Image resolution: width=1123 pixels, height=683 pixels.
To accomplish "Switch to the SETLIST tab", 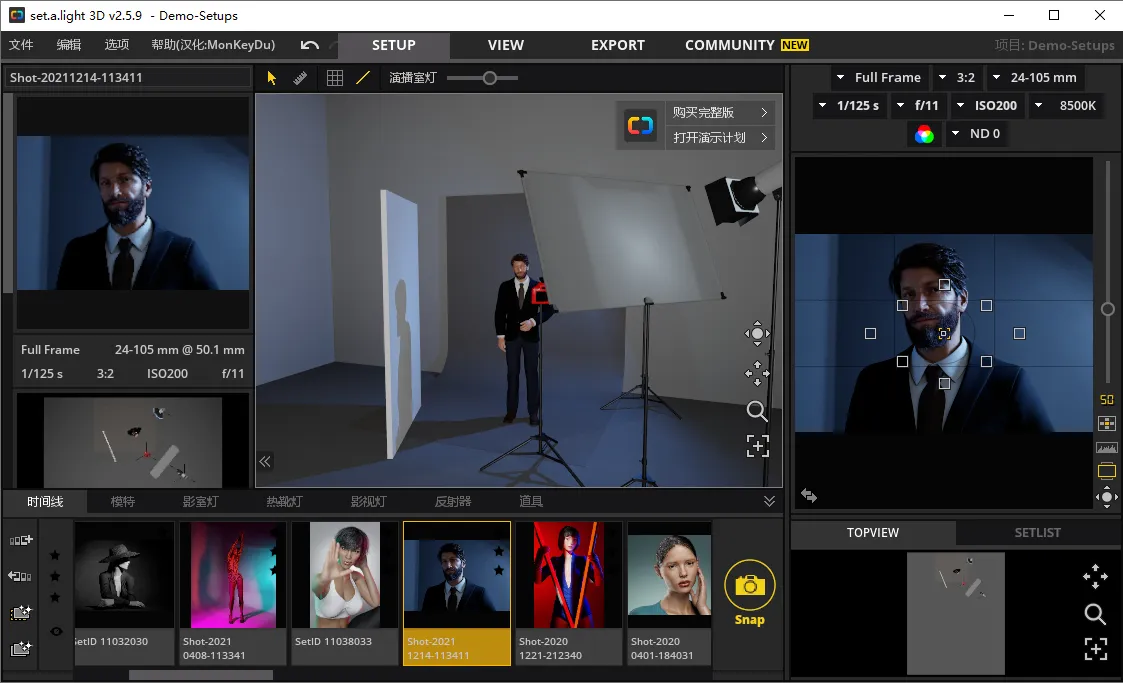I will [x=1037, y=533].
